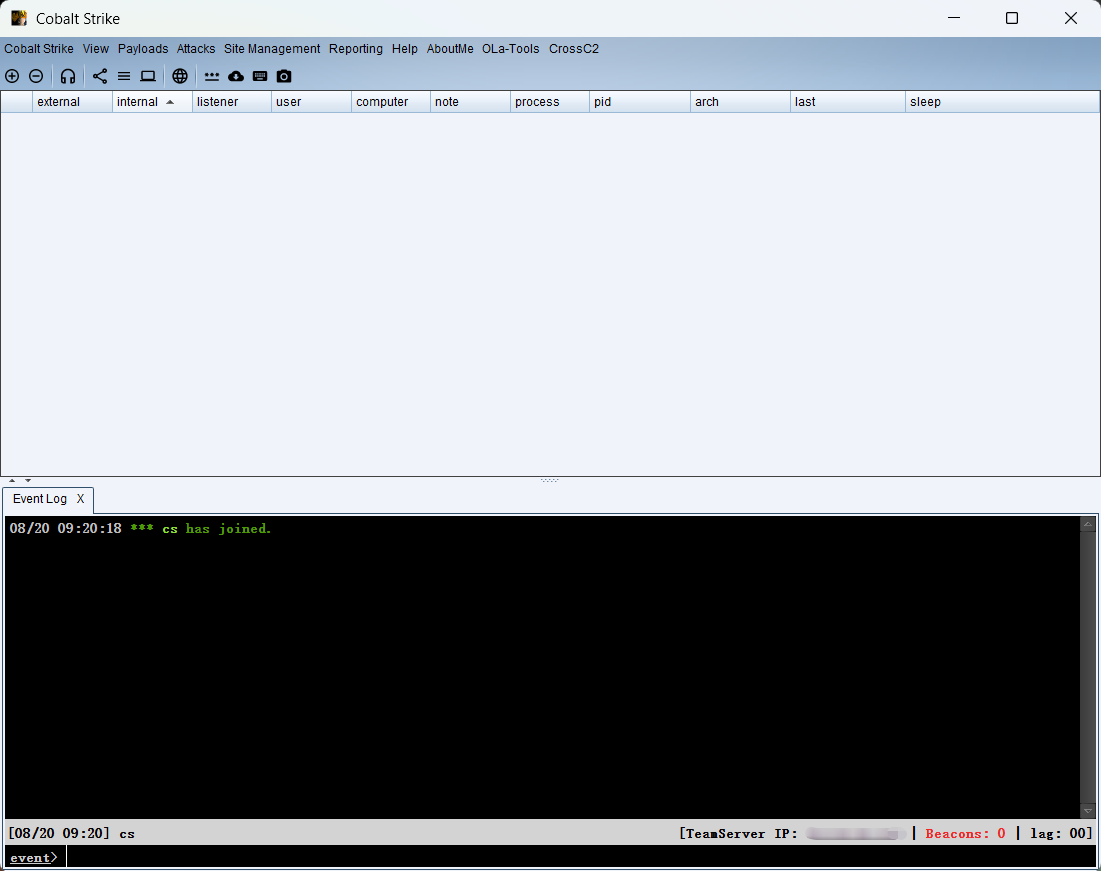The width and height of the screenshot is (1101, 871).
Task: Click the Event Log scrollbar down arrow
Action: click(x=1088, y=811)
